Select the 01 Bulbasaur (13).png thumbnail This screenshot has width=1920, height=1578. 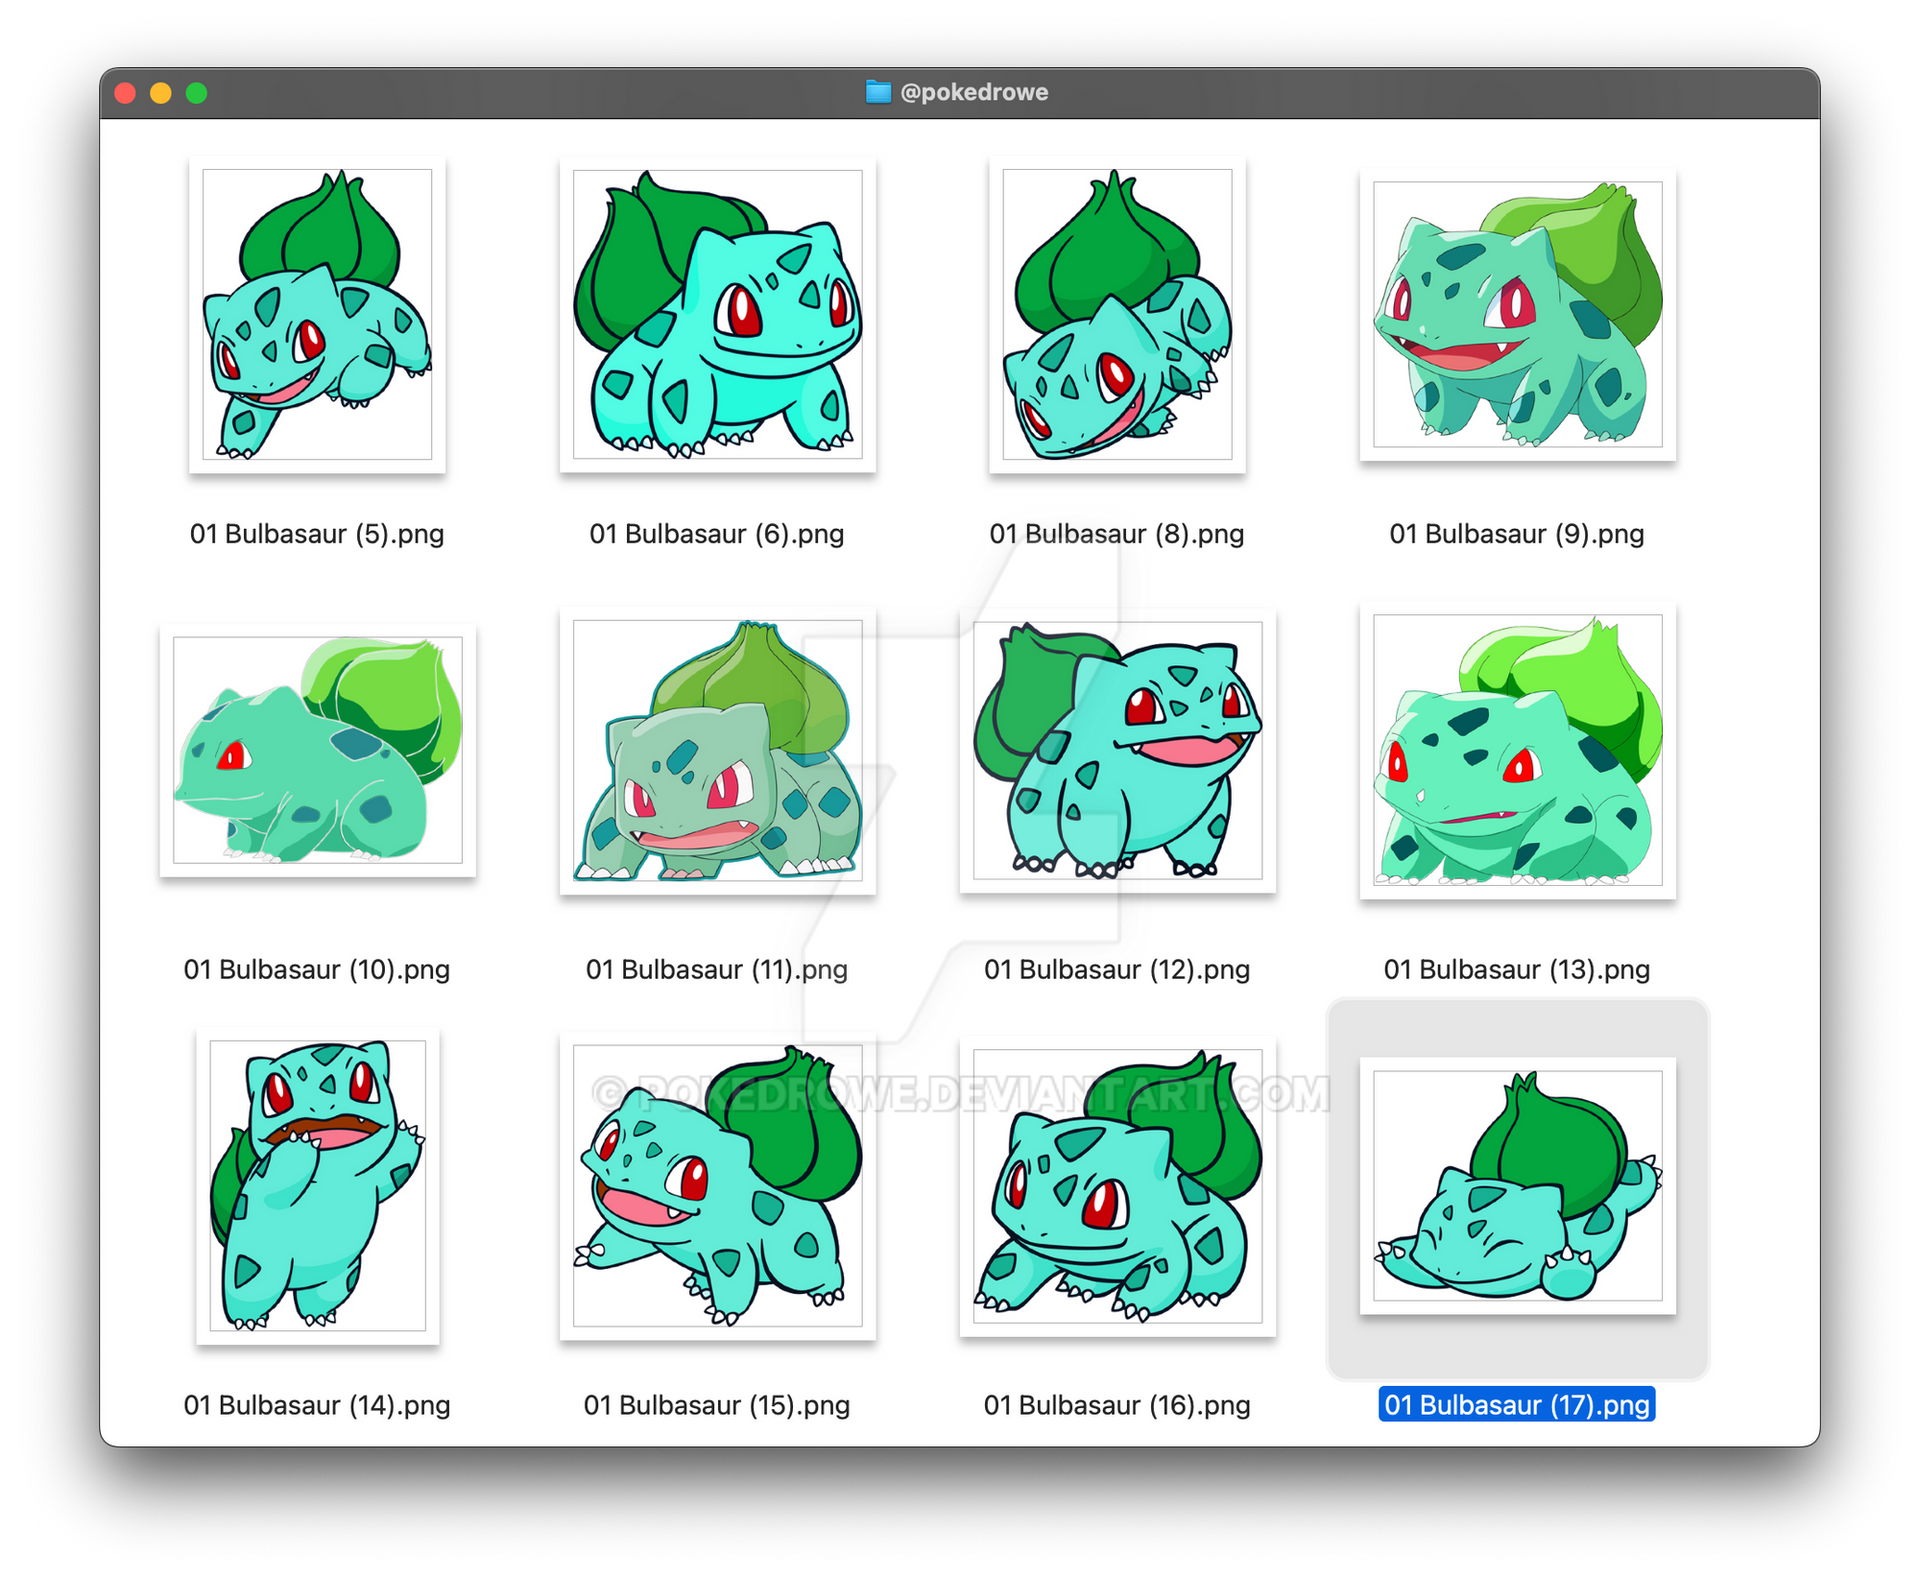pyautogui.click(x=1517, y=750)
